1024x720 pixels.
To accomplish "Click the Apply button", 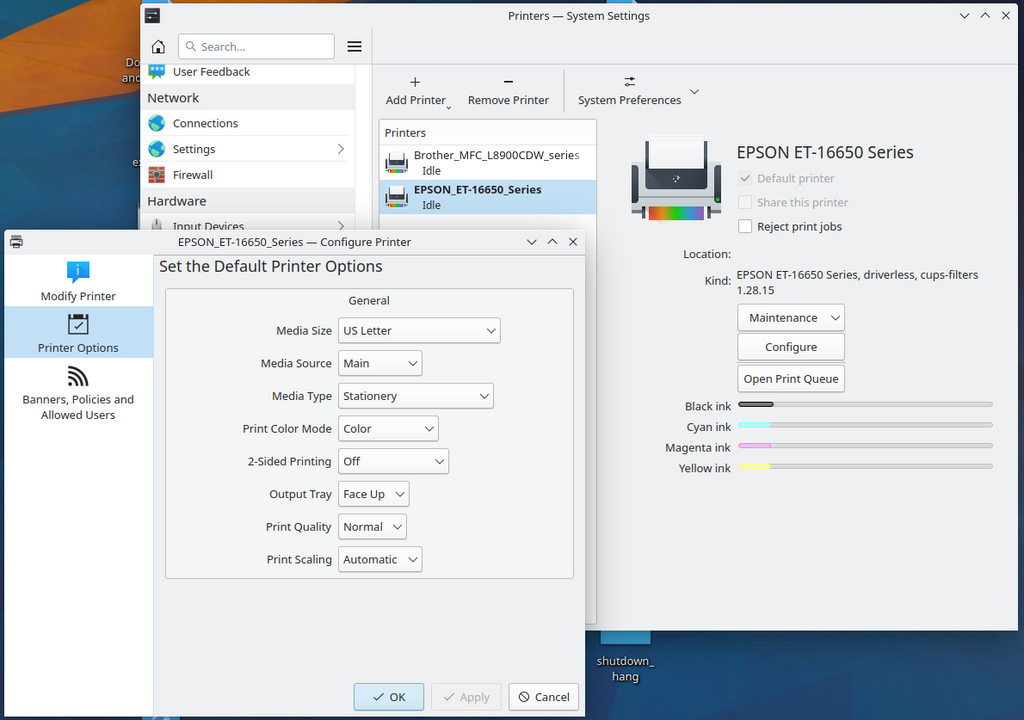I will click(x=466, y=697).
